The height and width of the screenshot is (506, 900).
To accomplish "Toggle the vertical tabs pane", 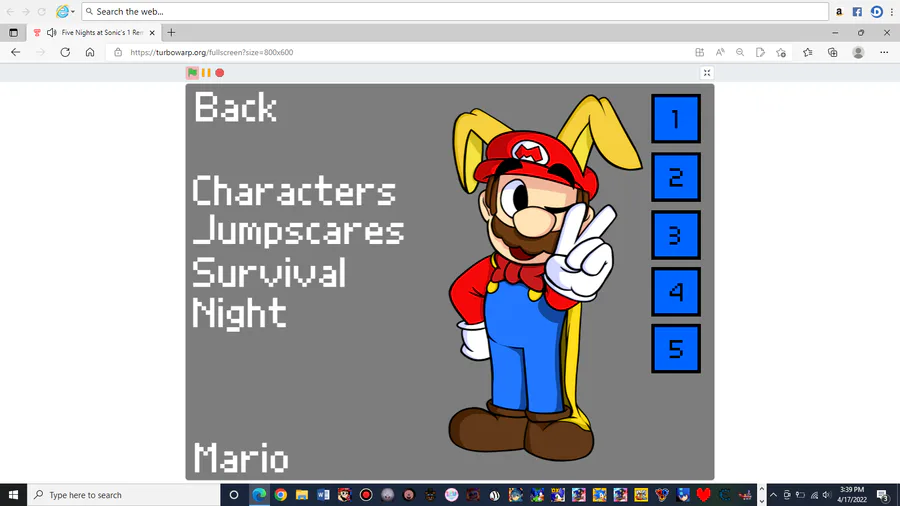I will pos(13,33).
